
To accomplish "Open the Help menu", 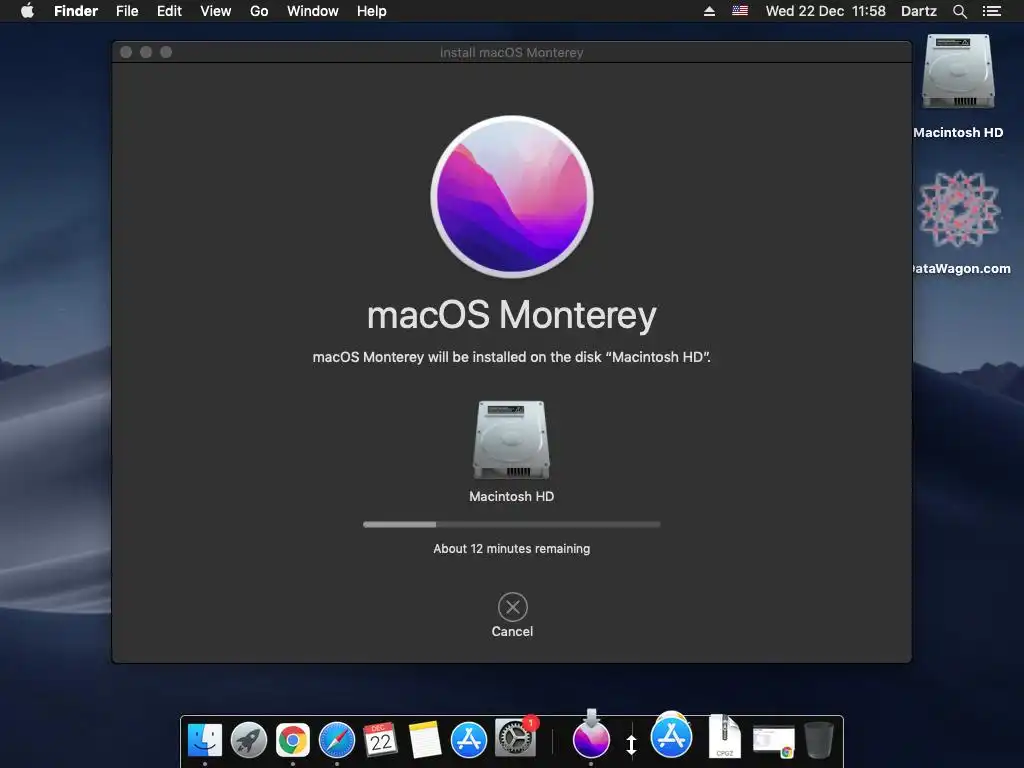I will (372, 11).
